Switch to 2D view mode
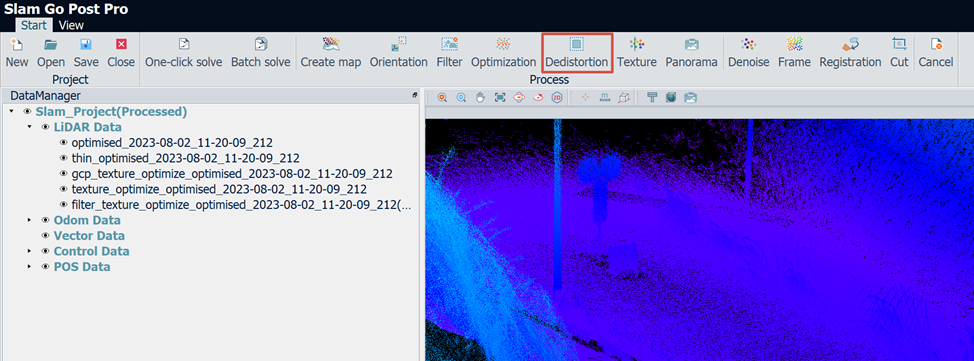The width and height of the screenshot is (974, 361). tap(557, 98)
